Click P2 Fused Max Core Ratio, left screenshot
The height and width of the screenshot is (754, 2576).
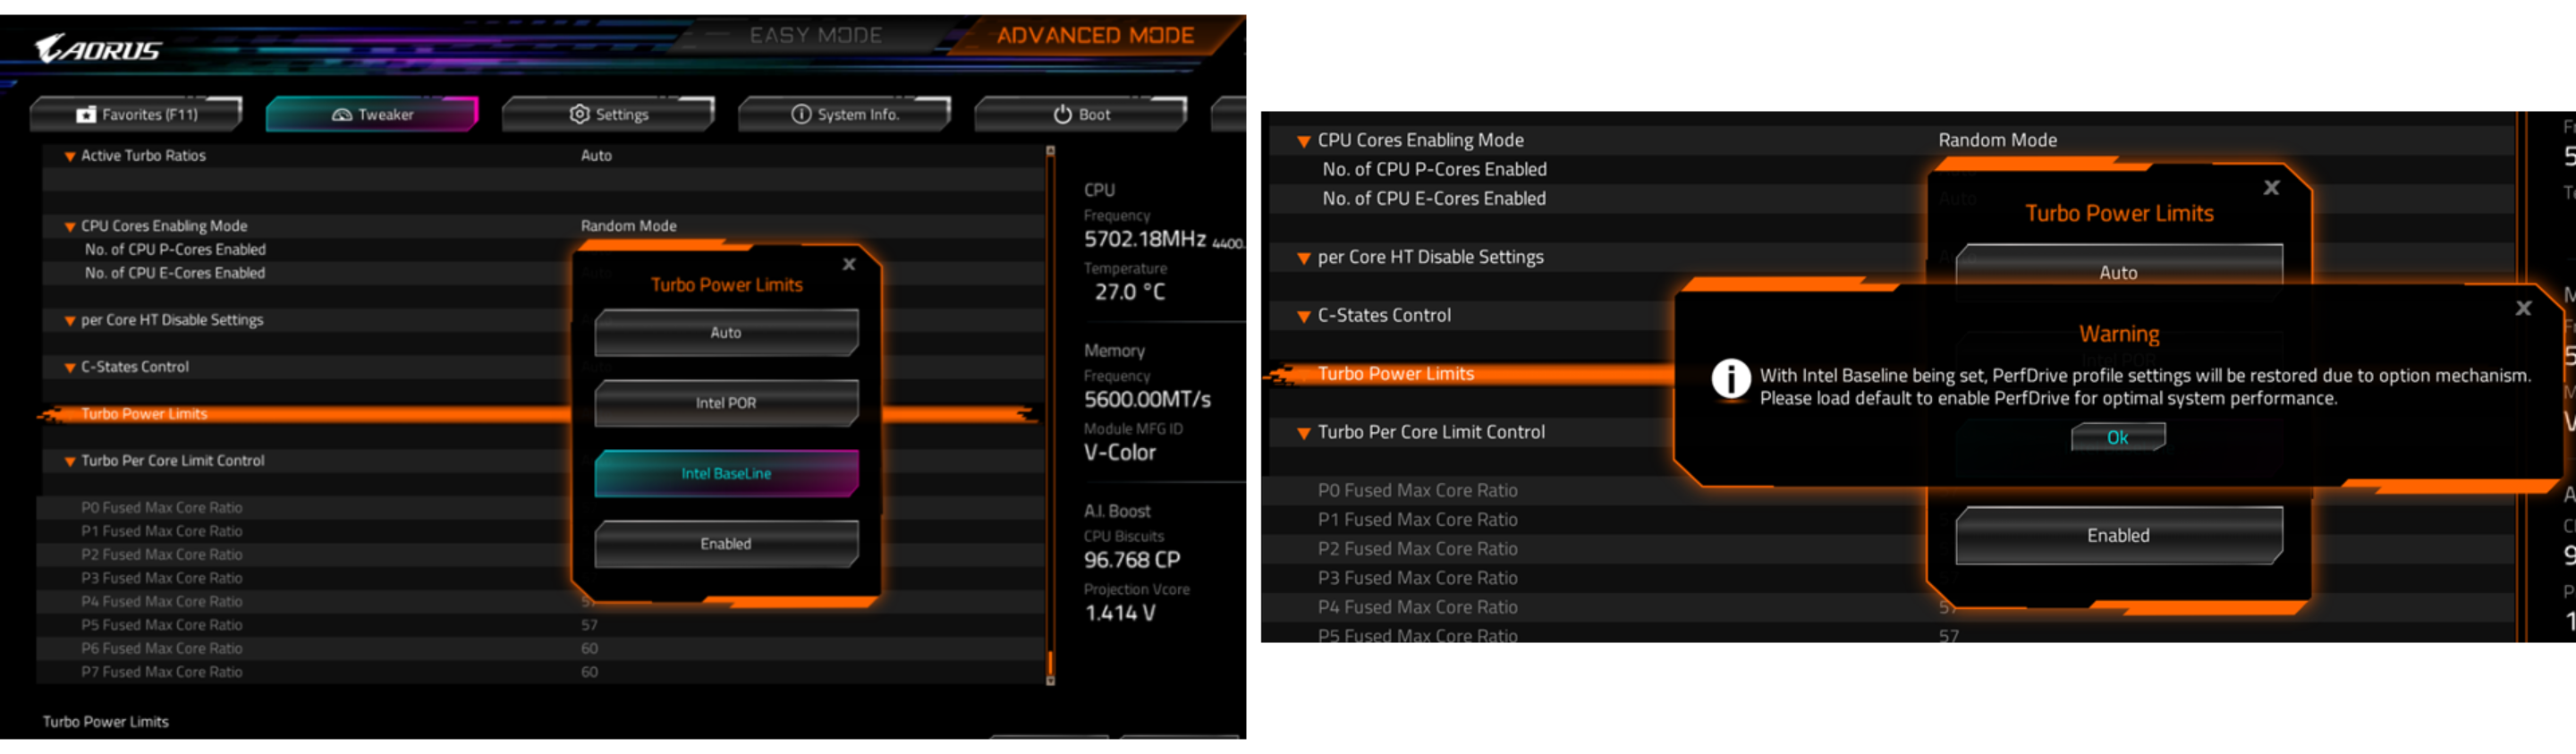(162, 555)
